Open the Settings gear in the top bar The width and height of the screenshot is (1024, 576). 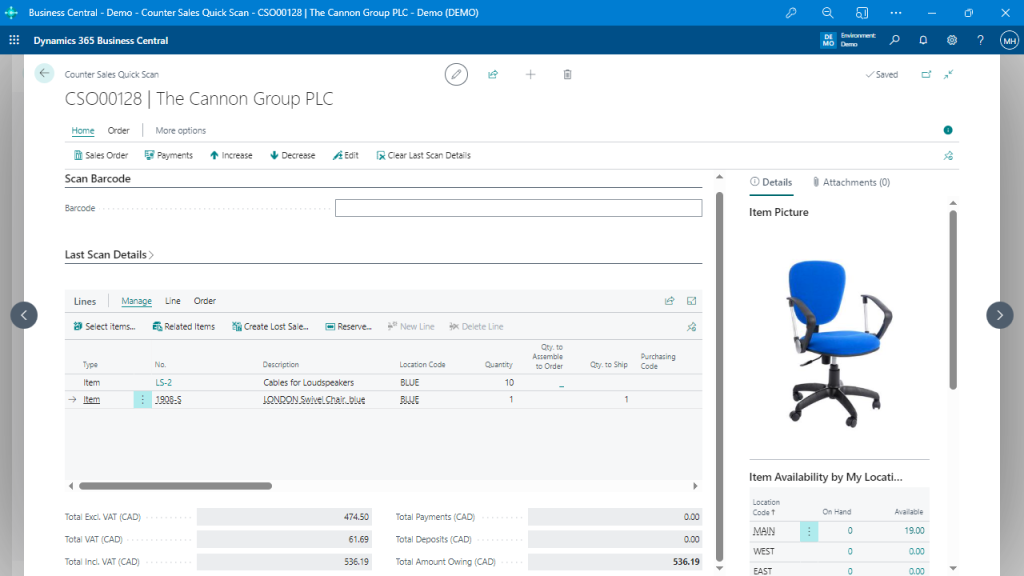click(x=952, y=41)
